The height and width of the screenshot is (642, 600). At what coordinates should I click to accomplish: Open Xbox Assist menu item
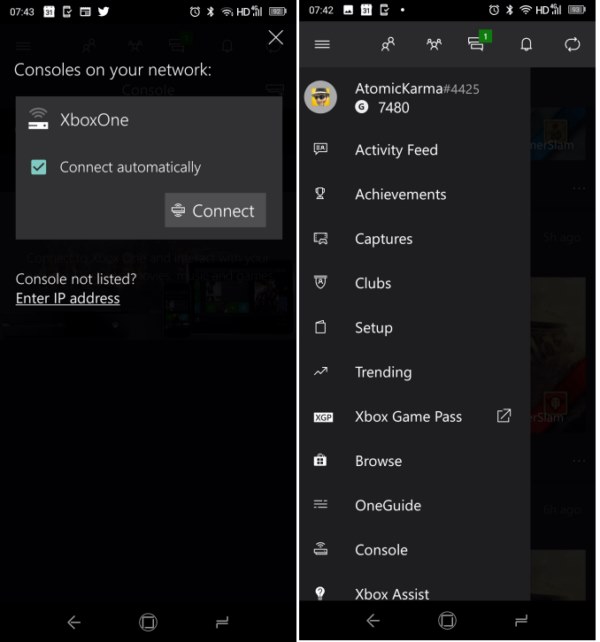[x=414, y=593]
